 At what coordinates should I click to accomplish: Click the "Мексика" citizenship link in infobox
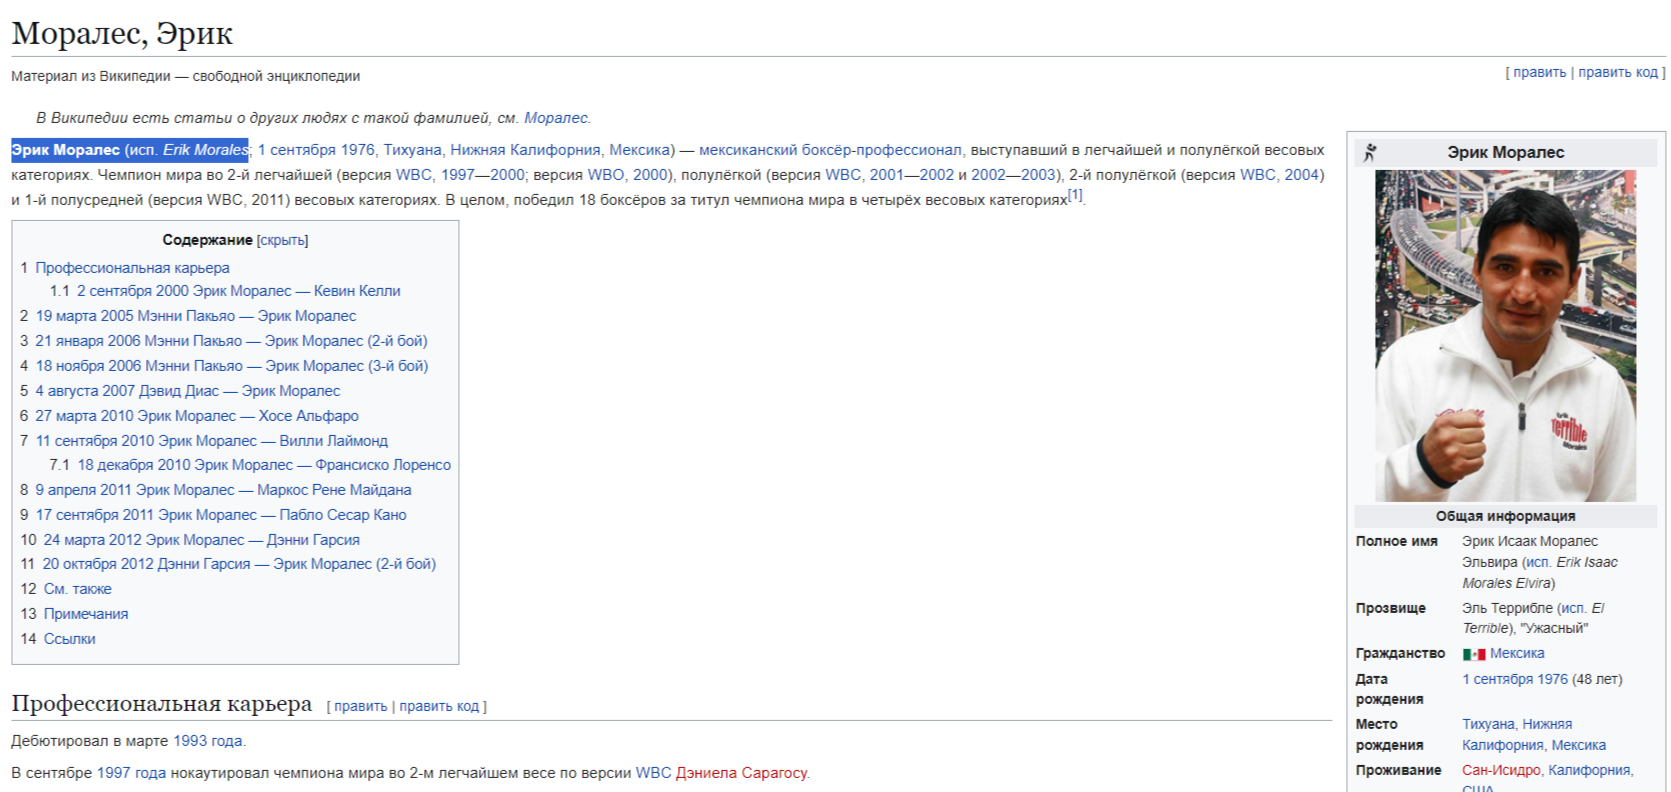click(x=1517, y=653)
